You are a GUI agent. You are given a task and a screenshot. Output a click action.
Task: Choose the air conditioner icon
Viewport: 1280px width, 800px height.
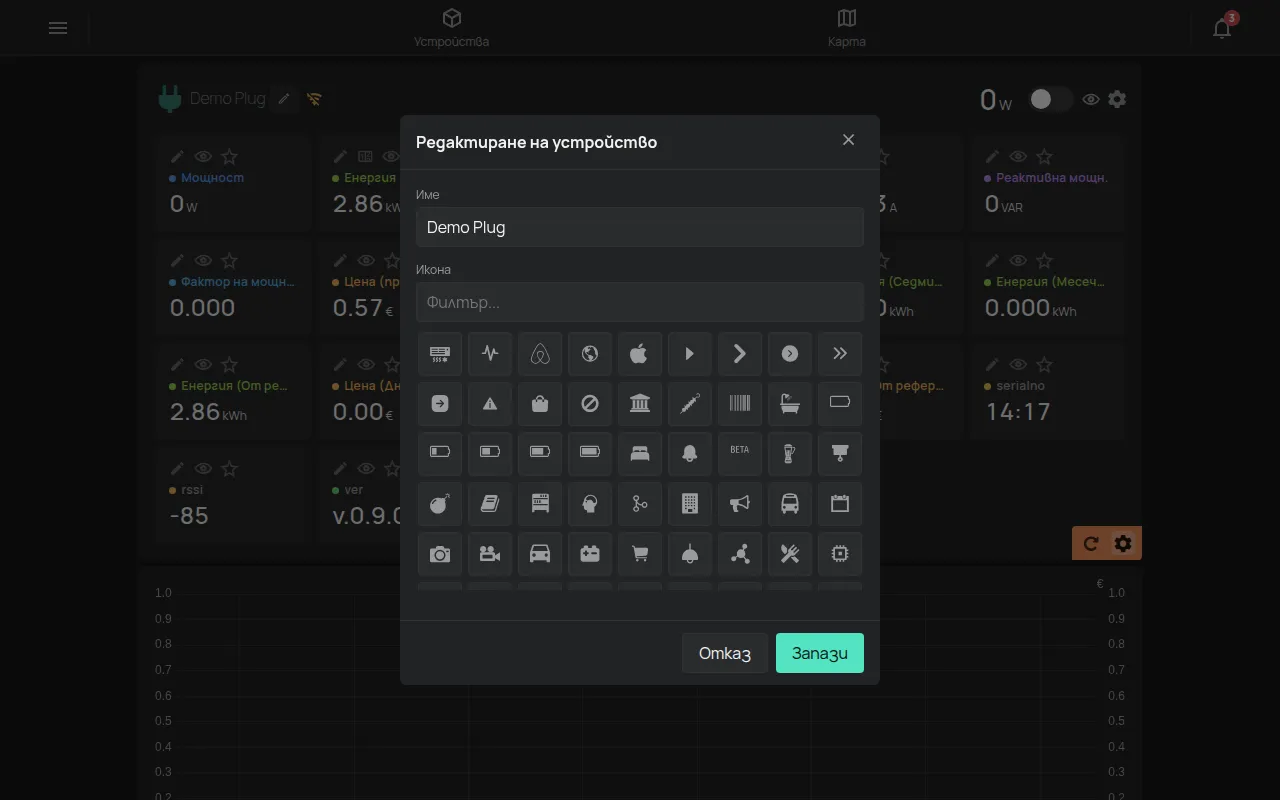pyautogui.click(x=440, y=353)
